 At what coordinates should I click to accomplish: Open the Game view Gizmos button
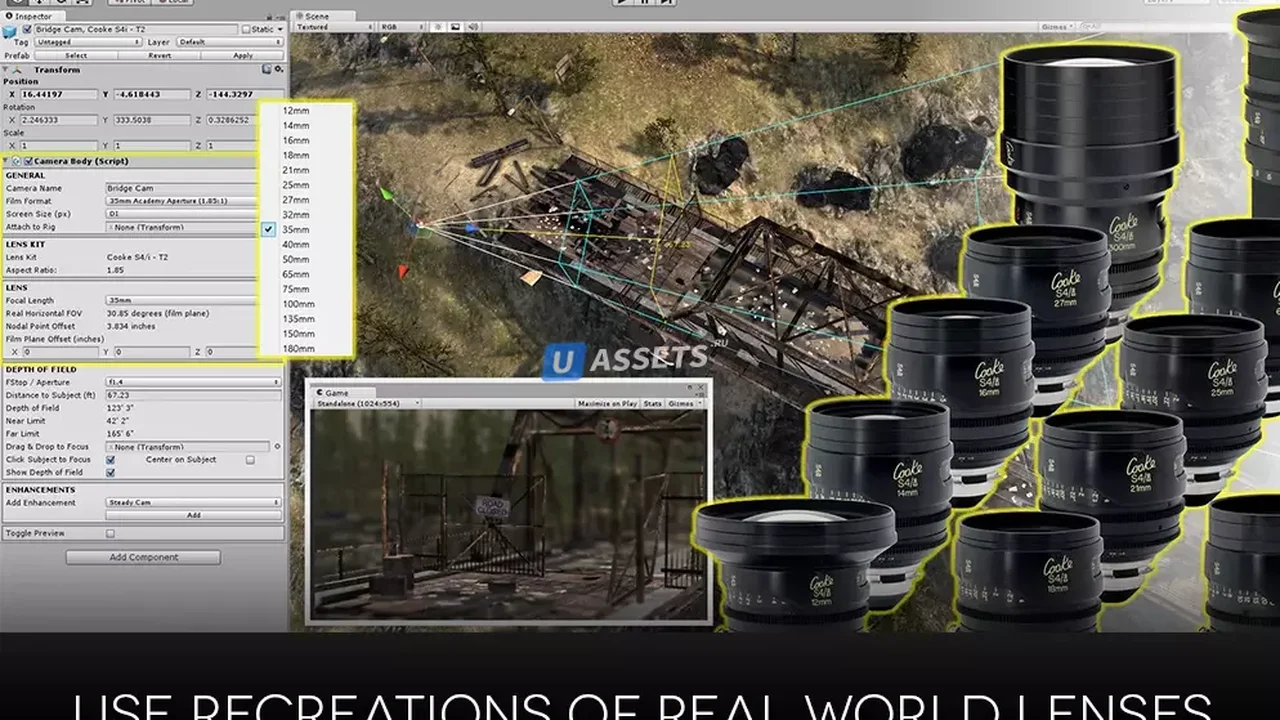[686, 404]
